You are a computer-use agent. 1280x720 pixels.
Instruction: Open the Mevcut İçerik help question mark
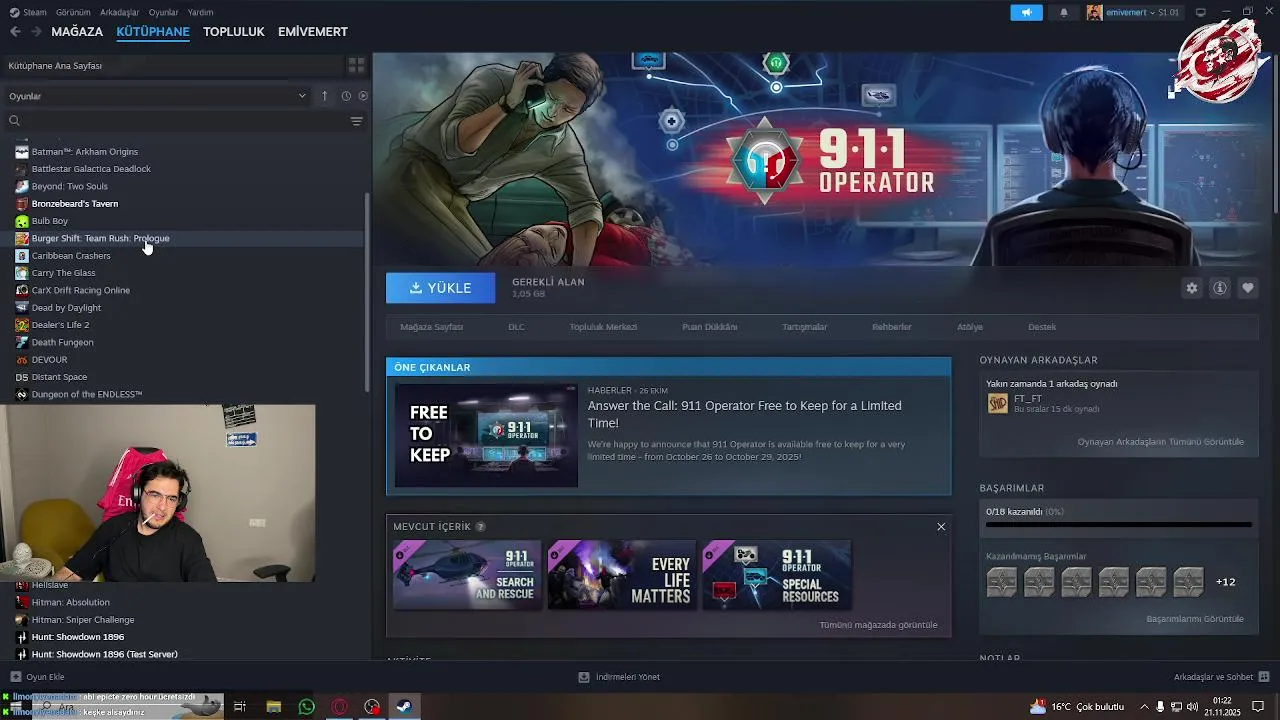click(480, 527)
